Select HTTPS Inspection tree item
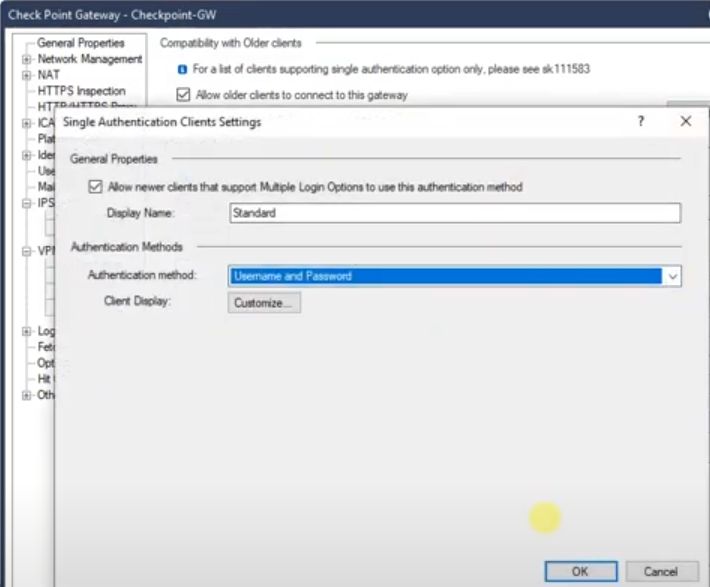This screenshot has height=587, width=710. (x=82, y=91)
